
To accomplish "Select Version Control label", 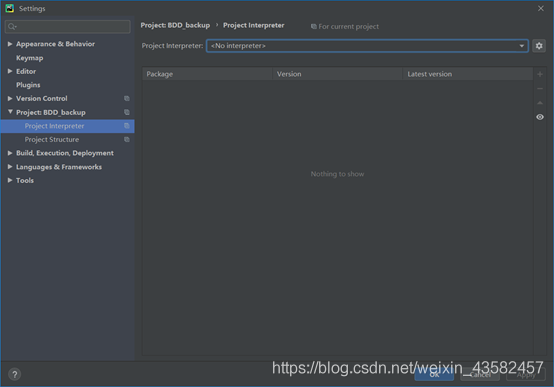I will [x=42, y=98].
